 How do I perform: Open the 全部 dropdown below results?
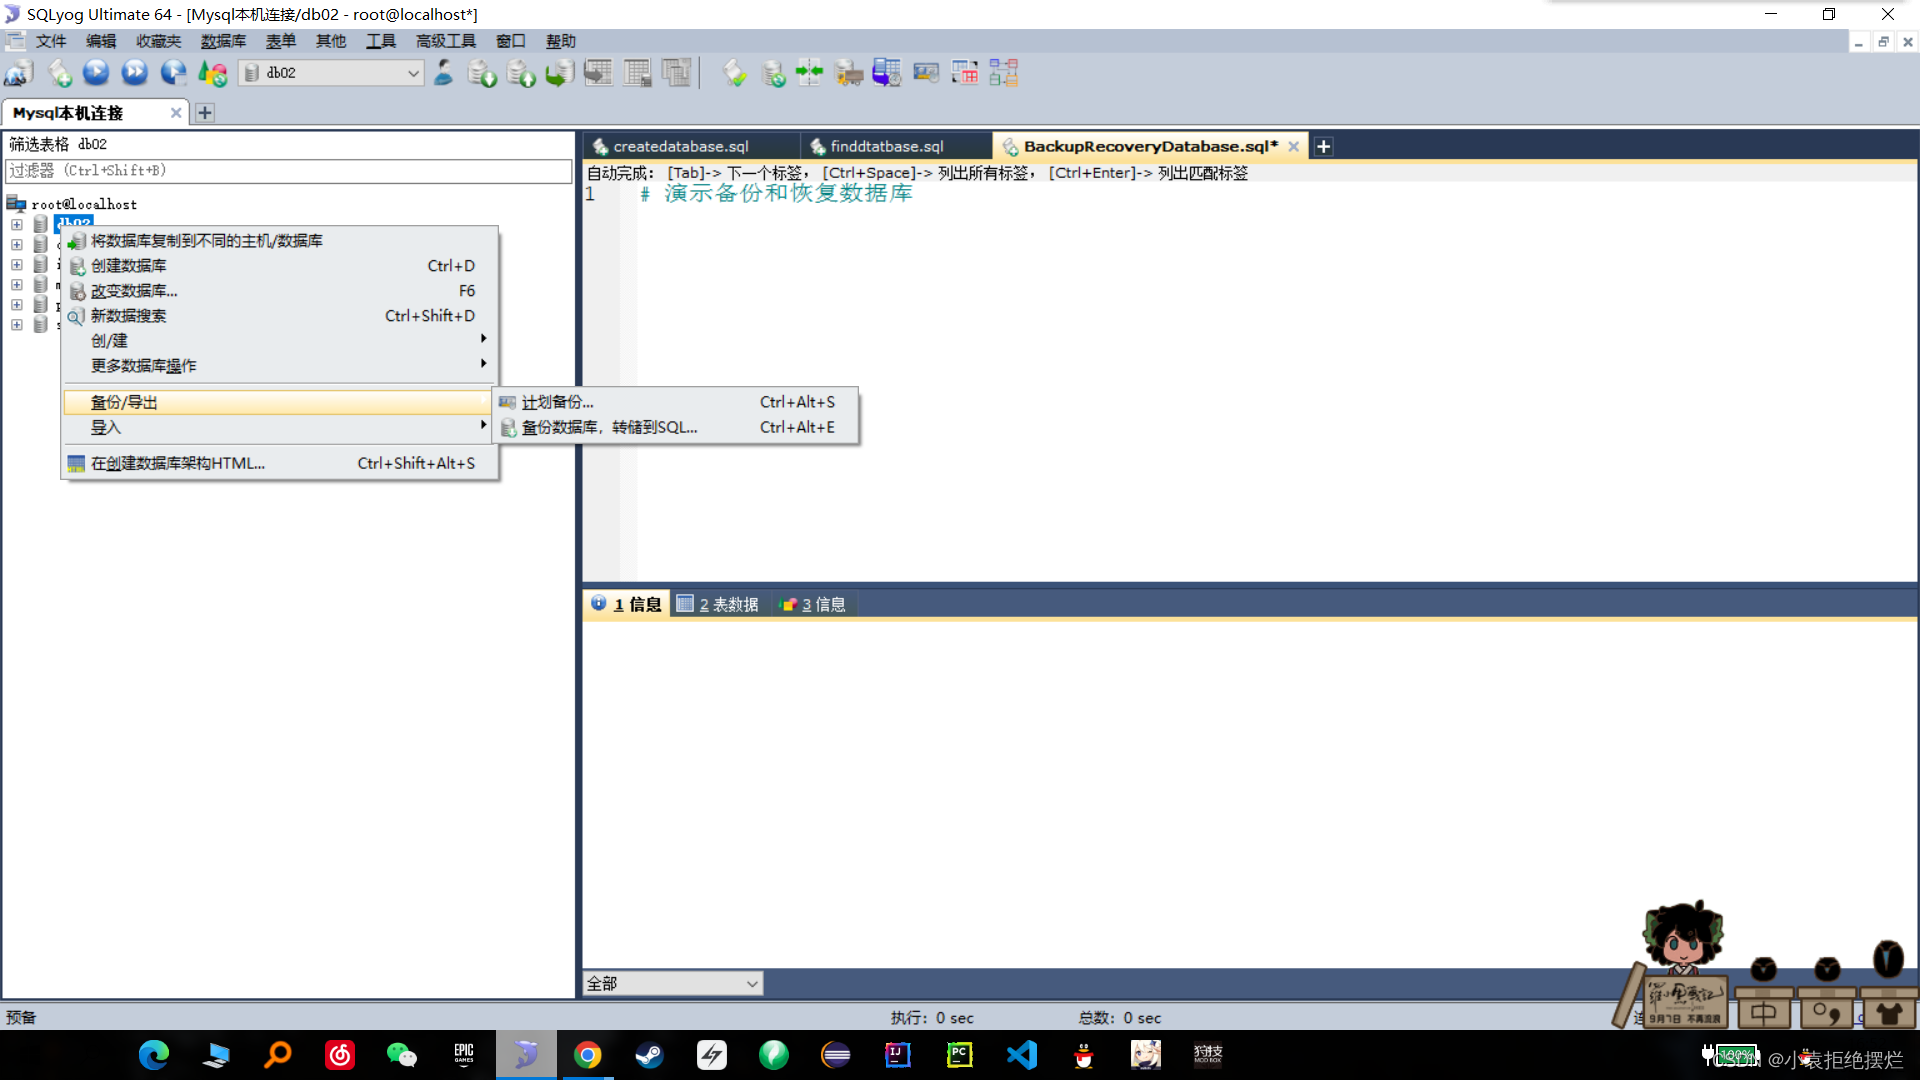click(x=672, y=984)
